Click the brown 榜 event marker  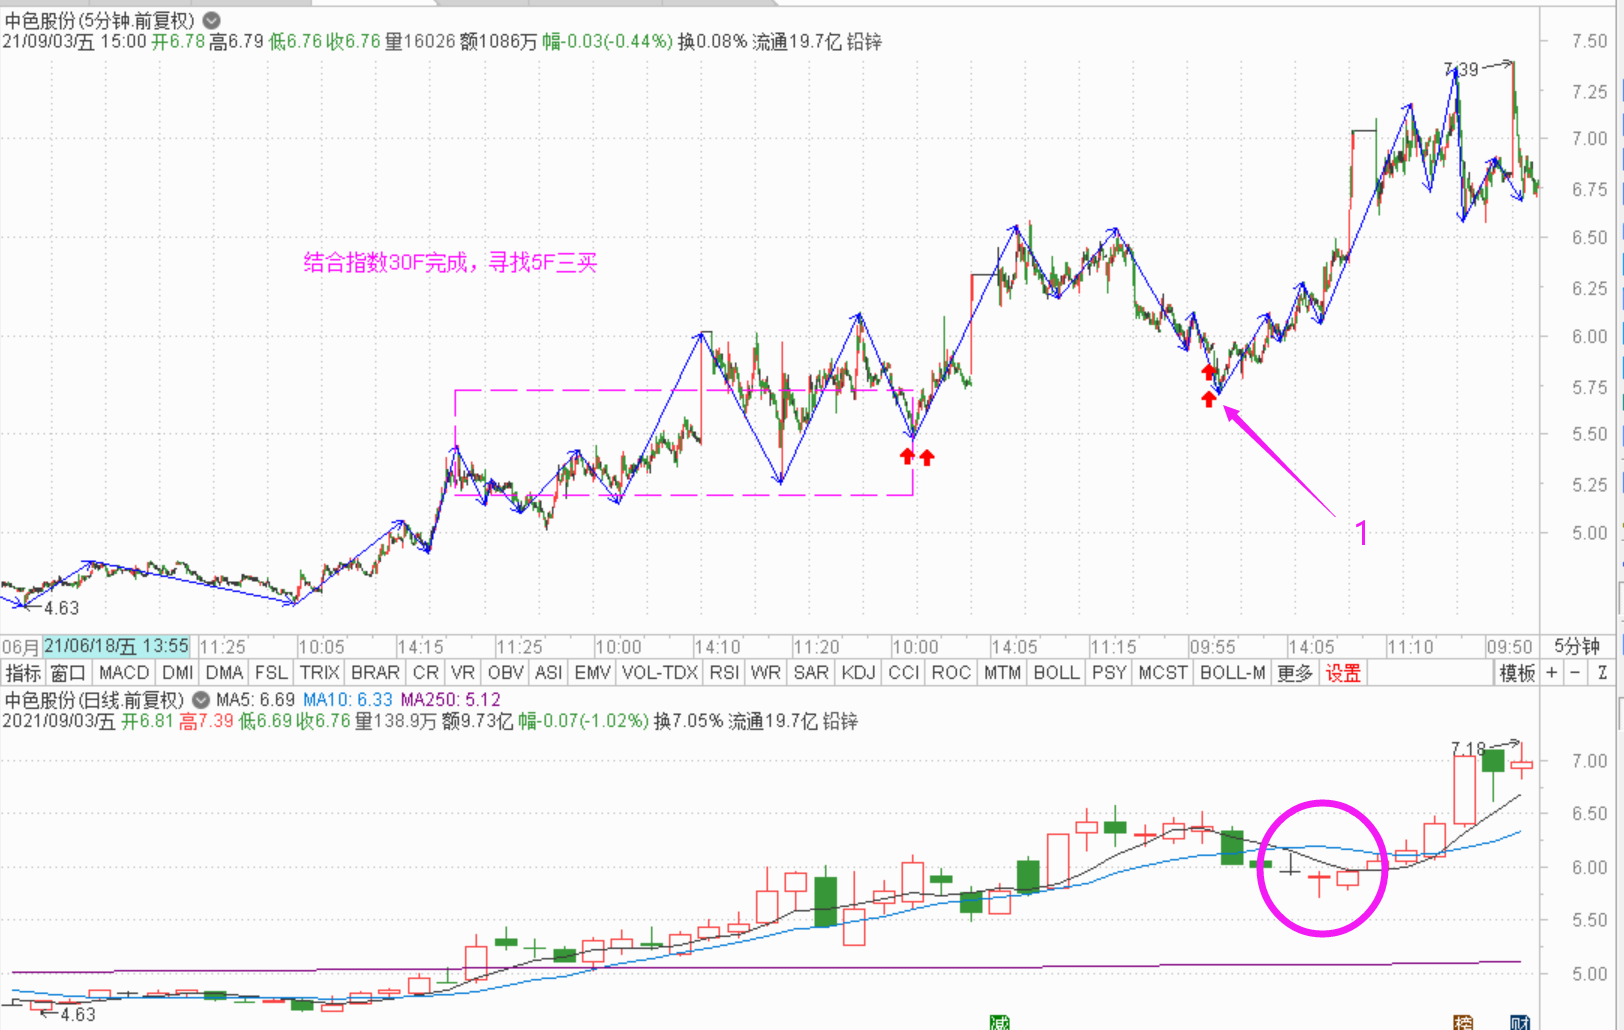[x=1463, y=1022]
